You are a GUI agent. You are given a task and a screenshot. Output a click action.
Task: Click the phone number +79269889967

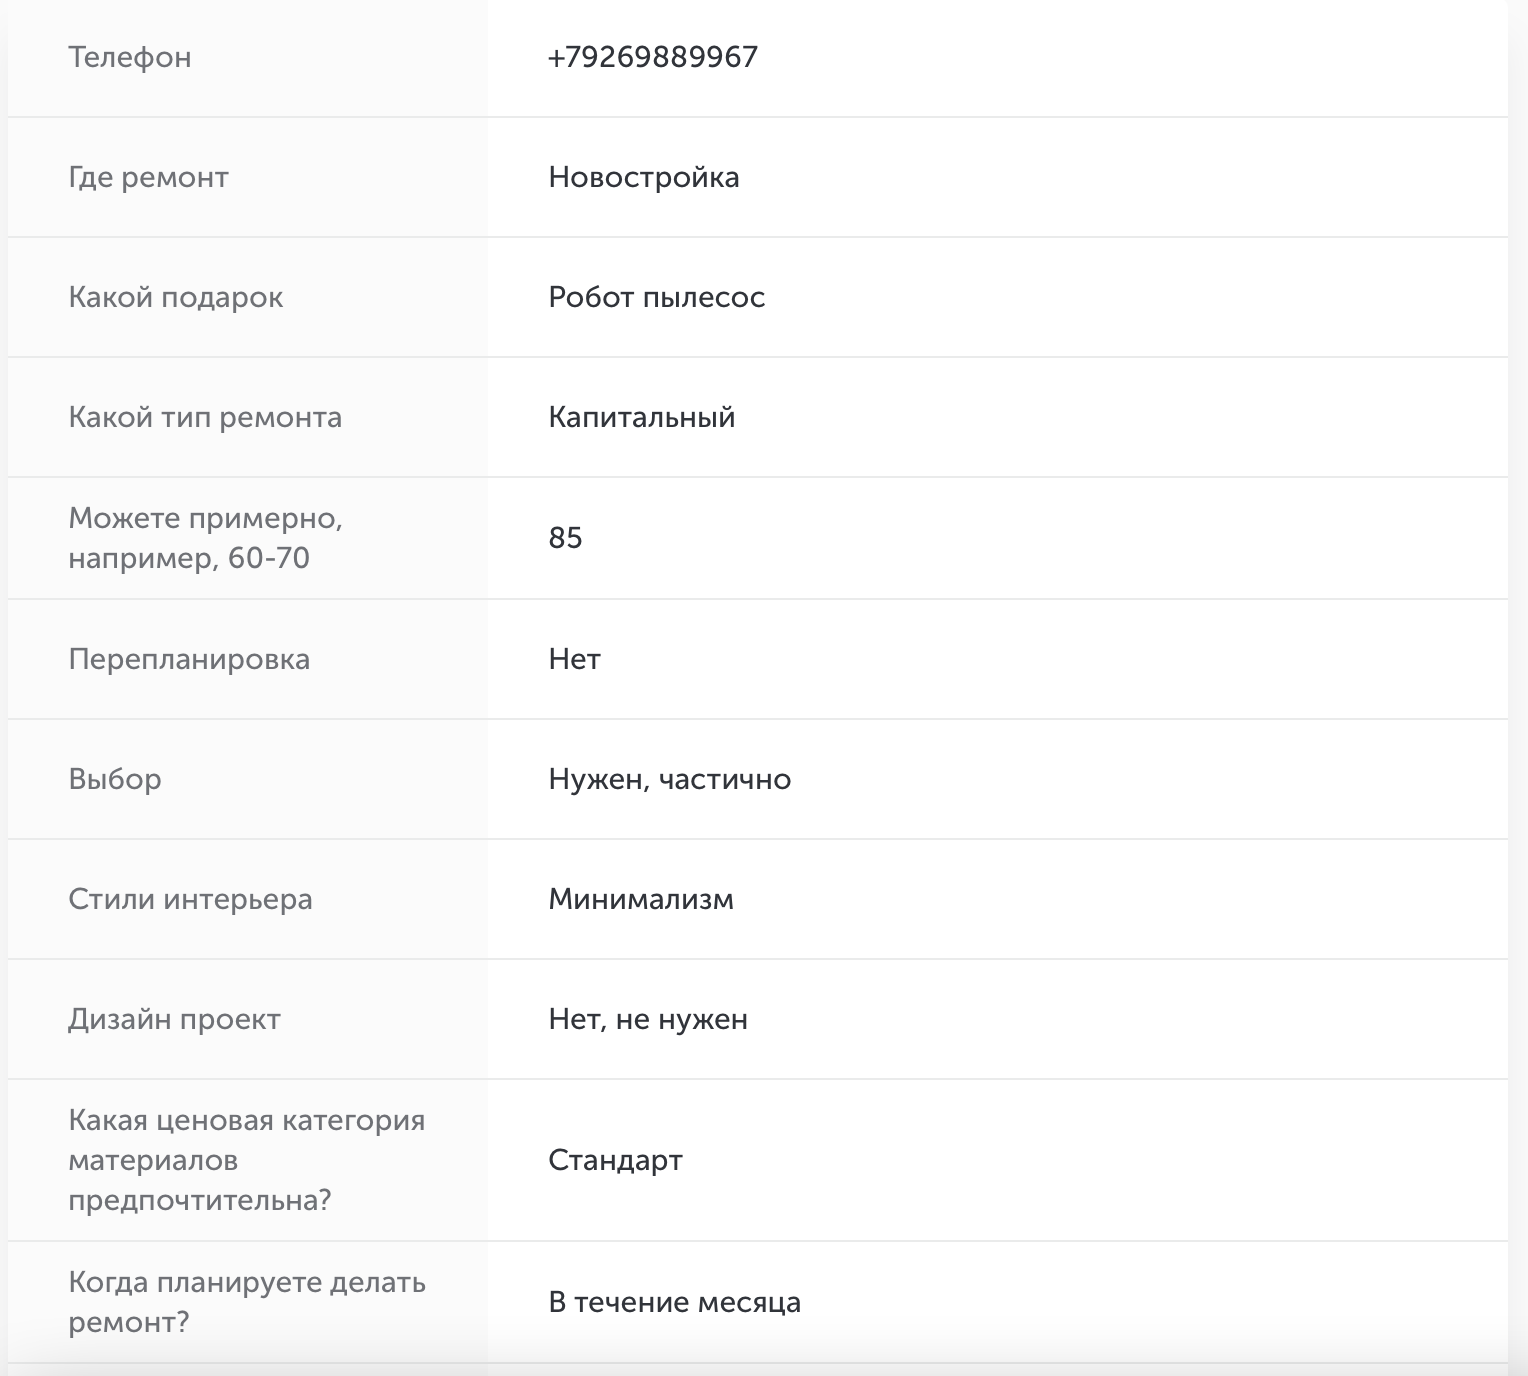click(653, 57)
